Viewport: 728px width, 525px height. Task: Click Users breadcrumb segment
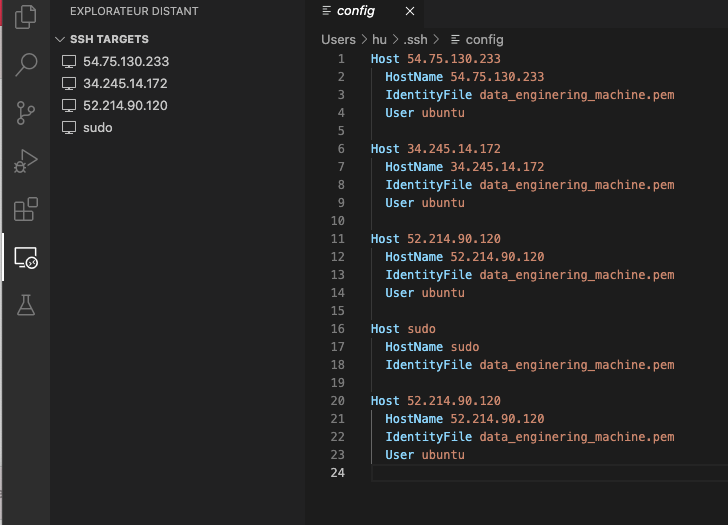pos(338,40)
